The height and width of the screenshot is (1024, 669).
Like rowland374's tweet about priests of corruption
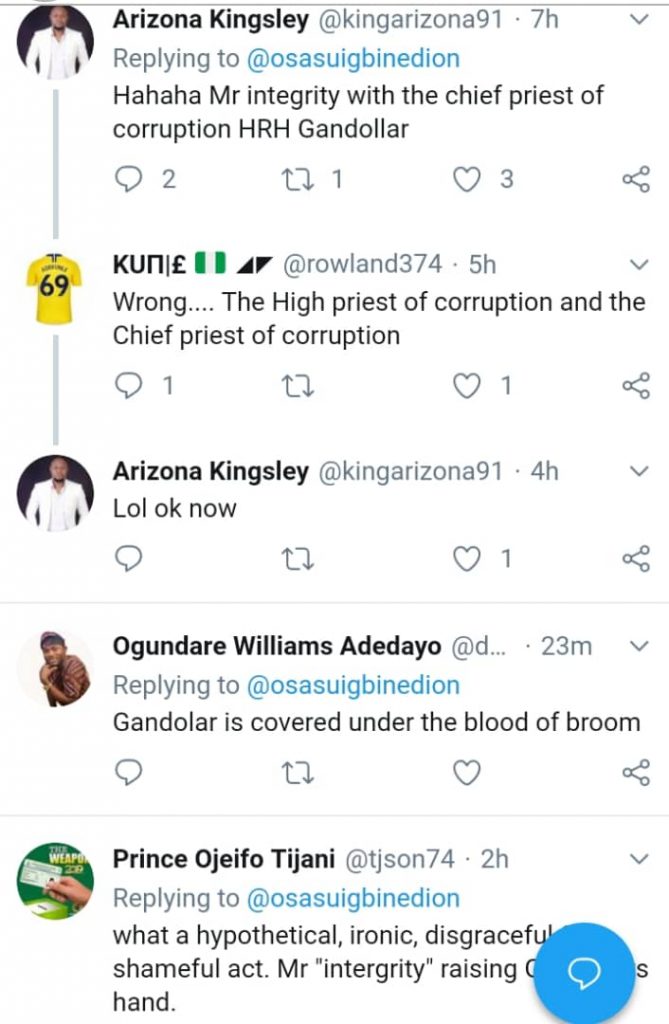click(467, 385)
